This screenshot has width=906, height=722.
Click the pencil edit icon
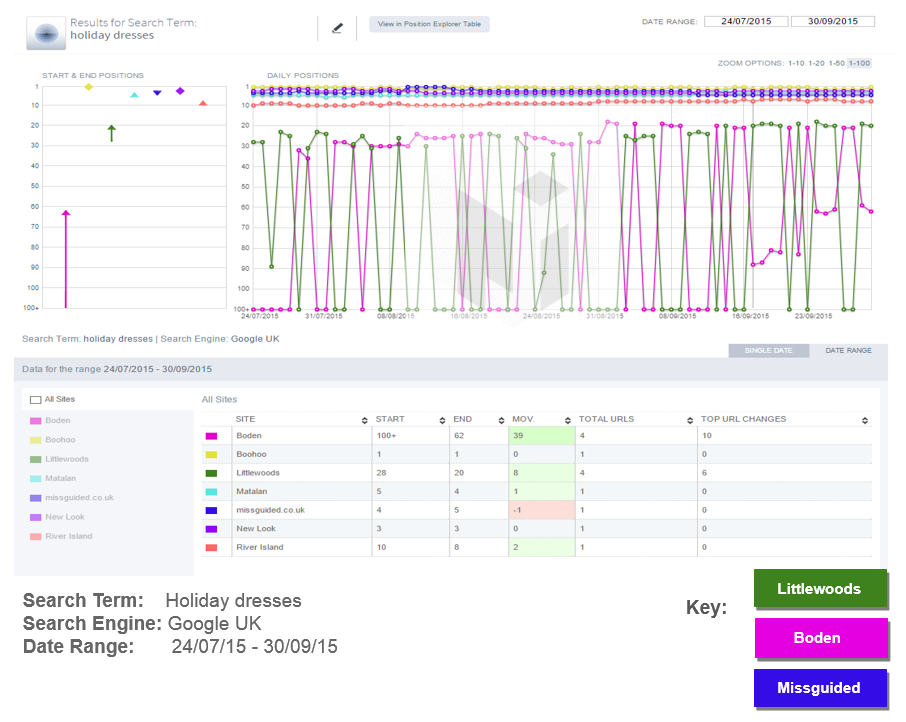pyautogui.click(x=337, y=28)
